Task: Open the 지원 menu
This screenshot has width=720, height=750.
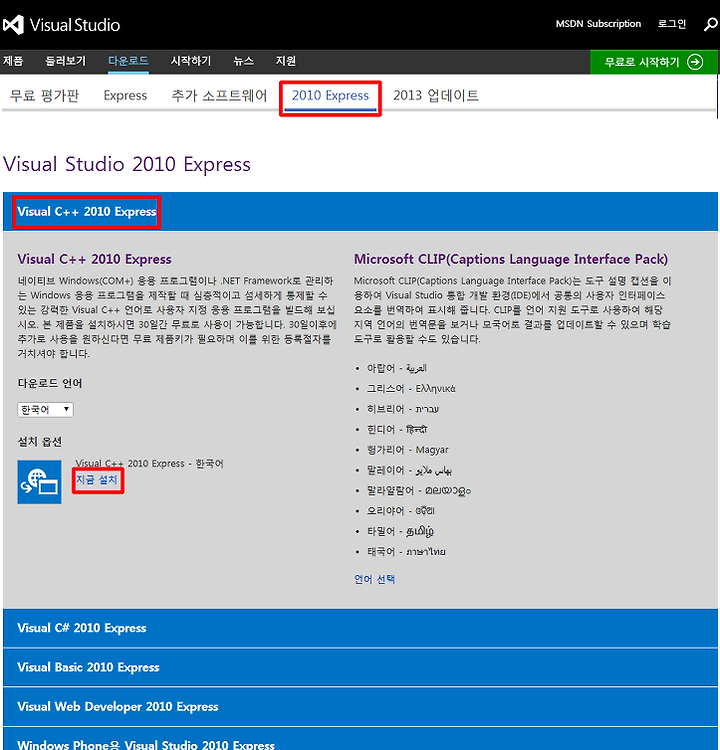Action: [286, 61]
